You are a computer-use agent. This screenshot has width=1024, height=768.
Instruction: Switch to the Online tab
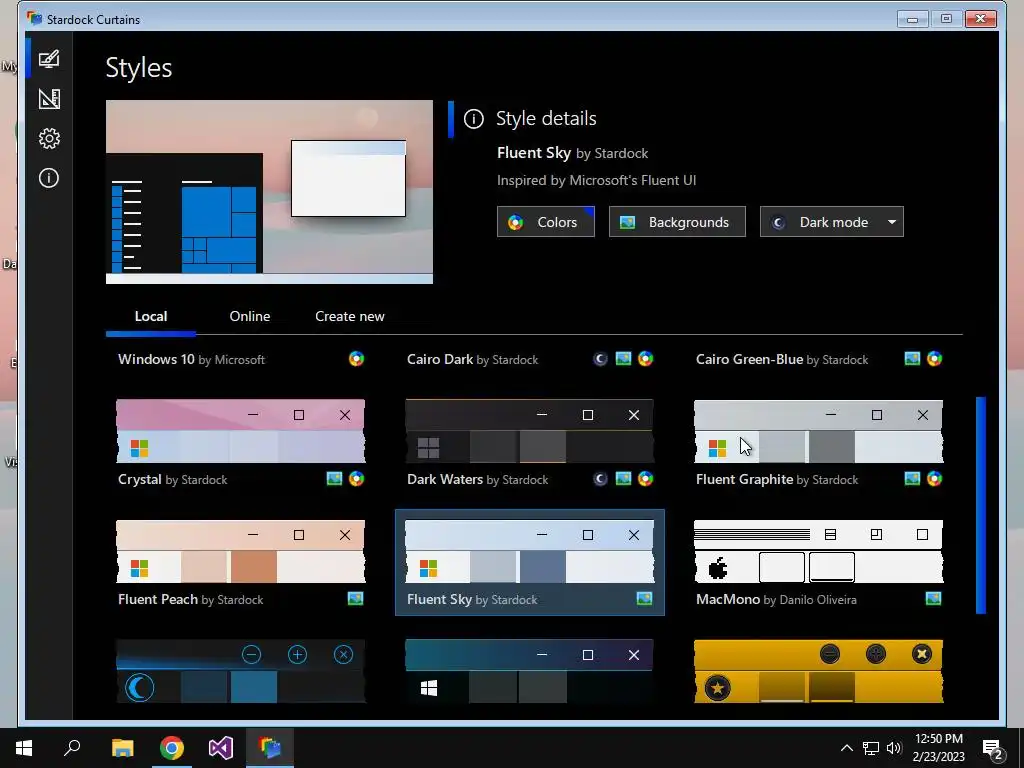pos(249,316)
